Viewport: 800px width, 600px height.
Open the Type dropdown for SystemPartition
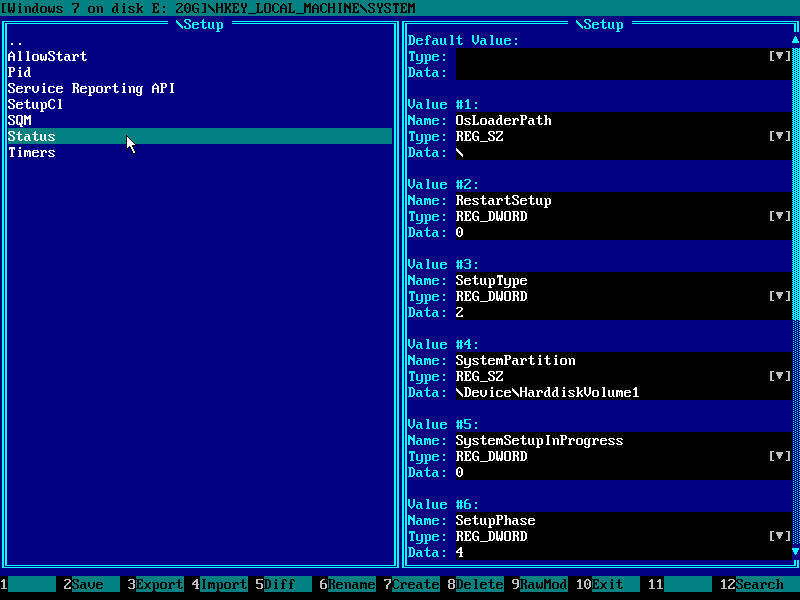780,377
